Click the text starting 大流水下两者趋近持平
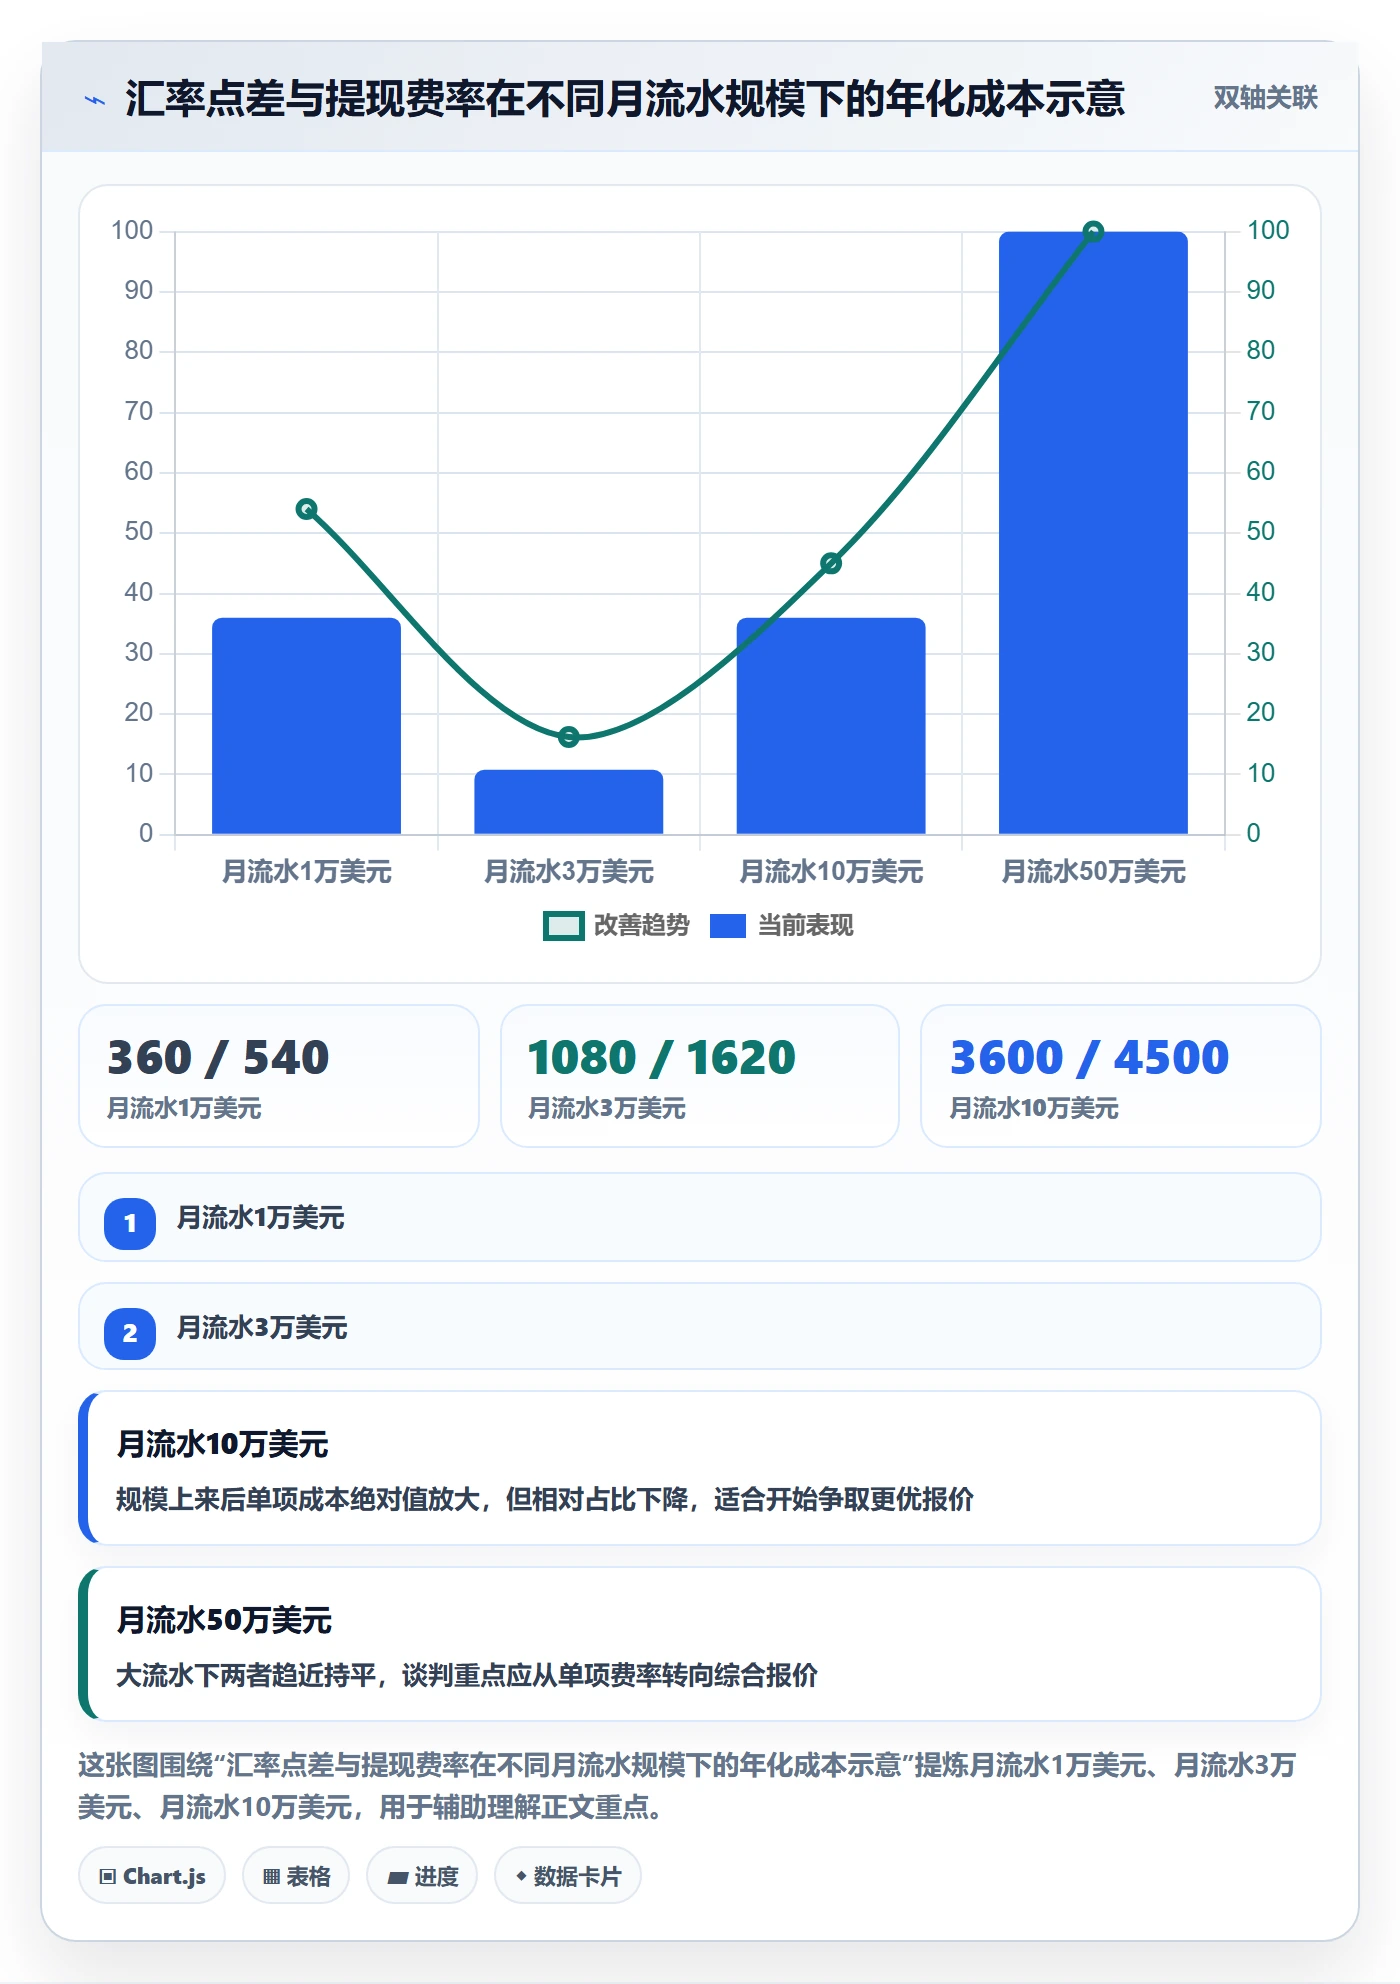The width and height of the screenshot is (1400, 1984). point(467,1675)
